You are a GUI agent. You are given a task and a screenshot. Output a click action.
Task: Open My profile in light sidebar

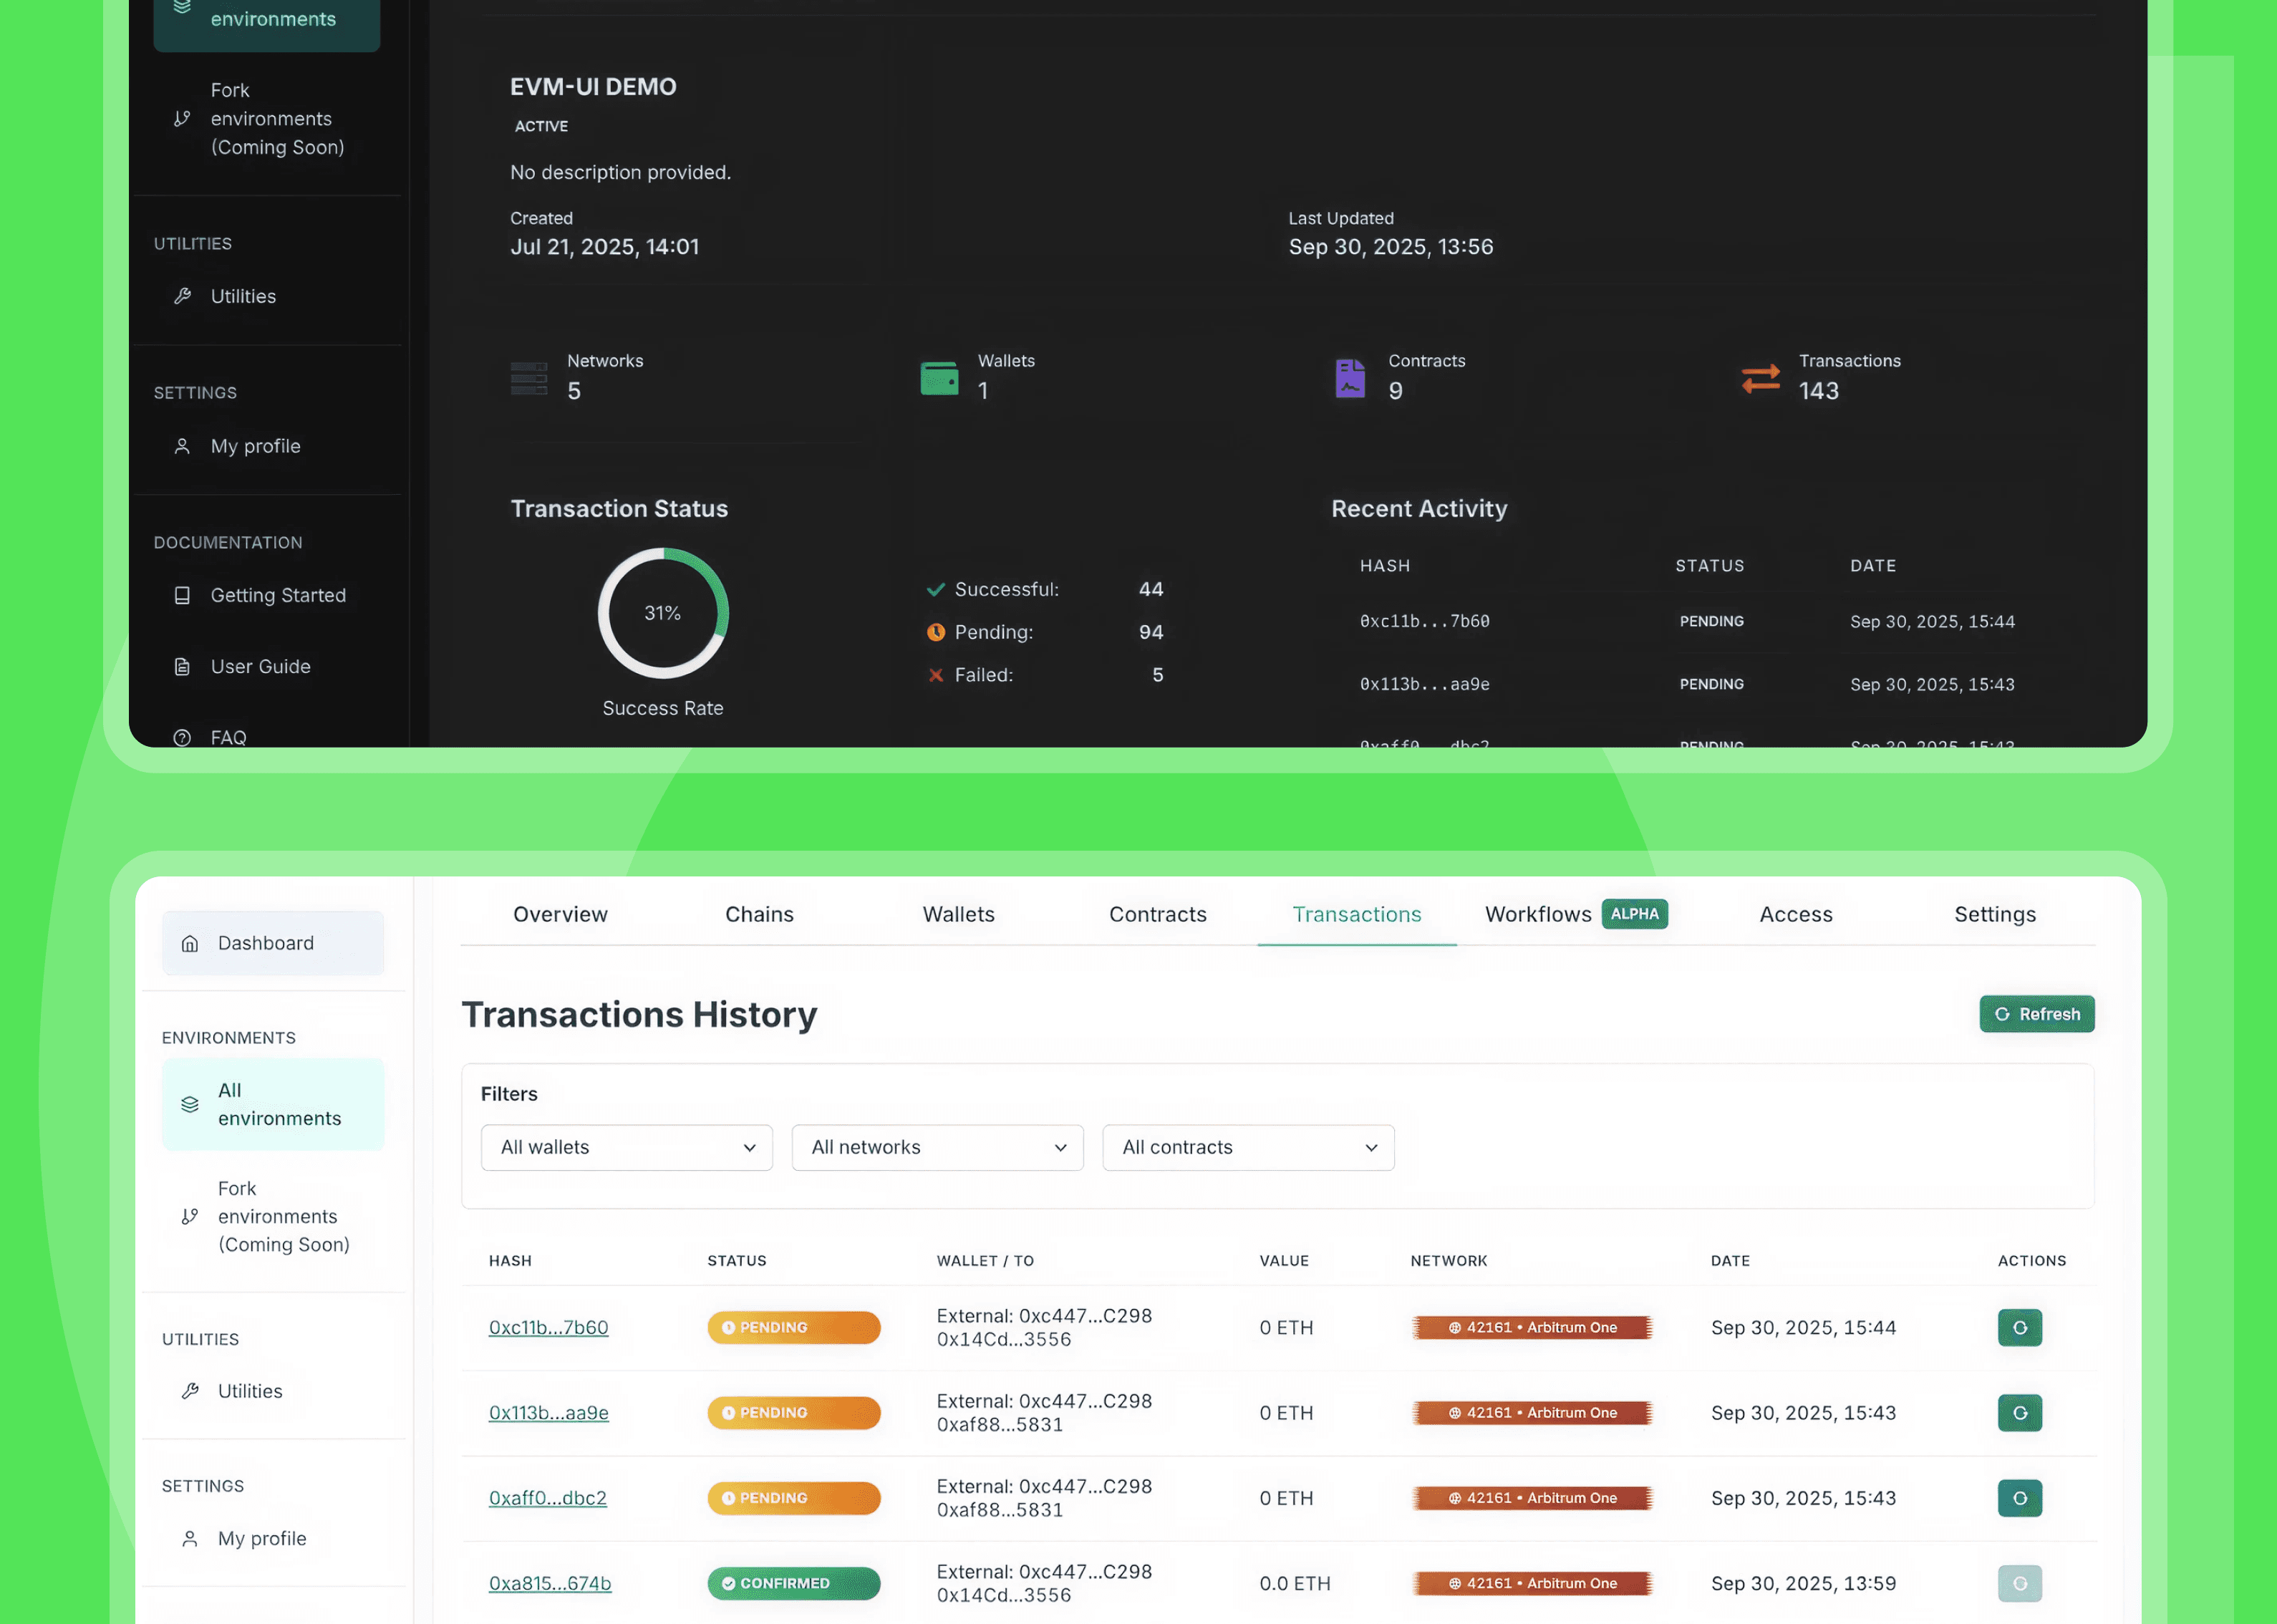tap(262, 1538)
